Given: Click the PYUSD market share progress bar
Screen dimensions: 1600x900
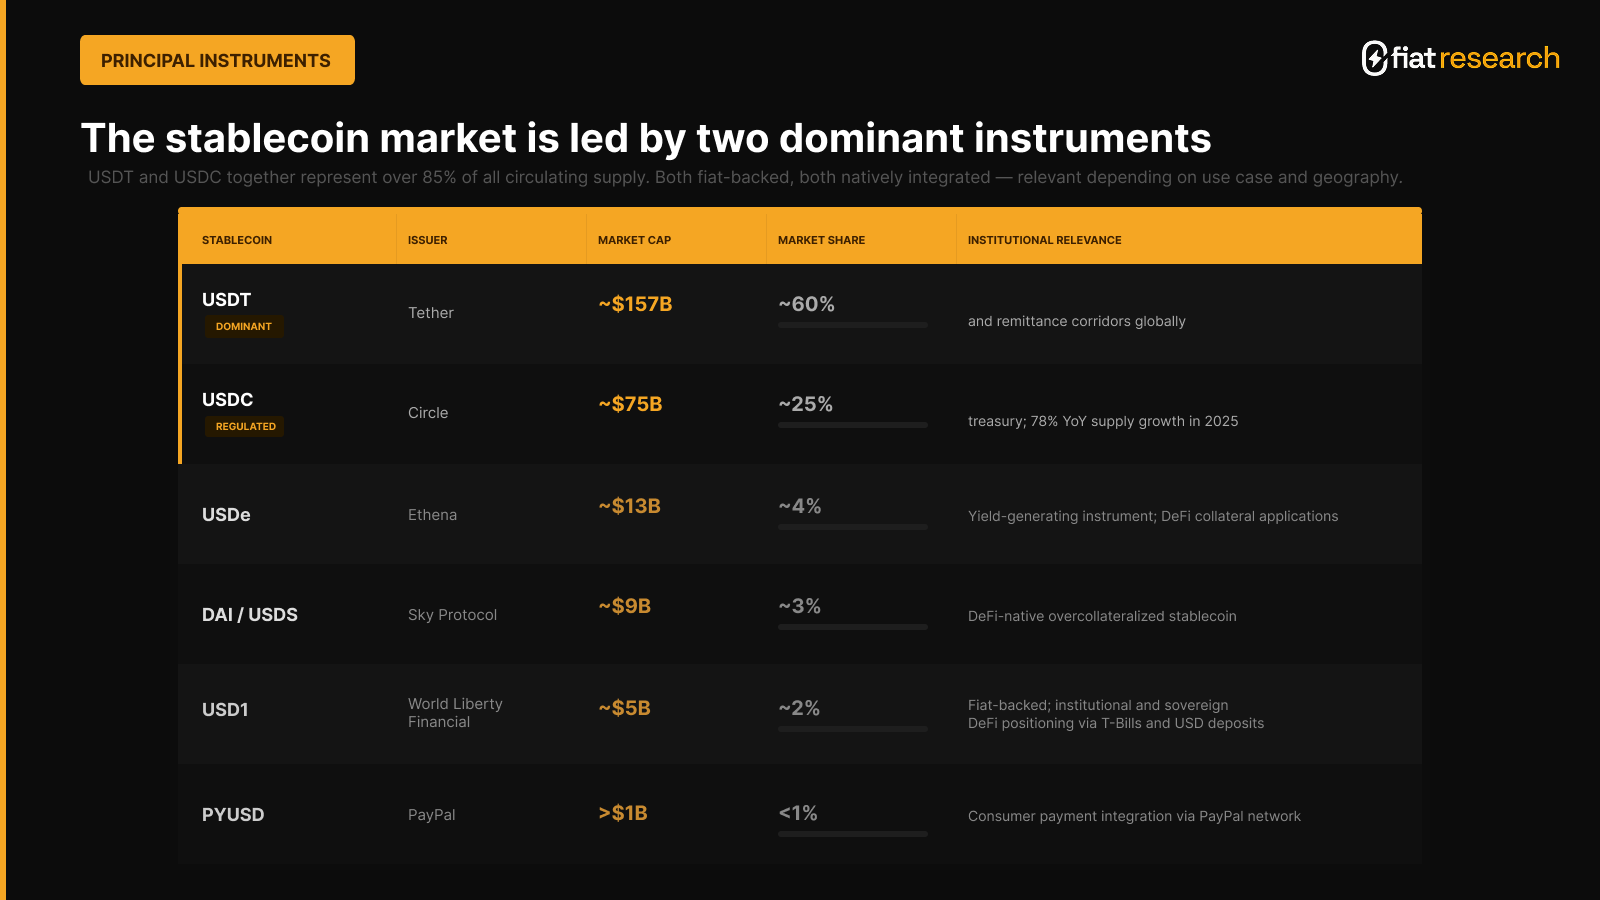Looking at the screenshot, I should pyautogui.click(x=853, y=834).
